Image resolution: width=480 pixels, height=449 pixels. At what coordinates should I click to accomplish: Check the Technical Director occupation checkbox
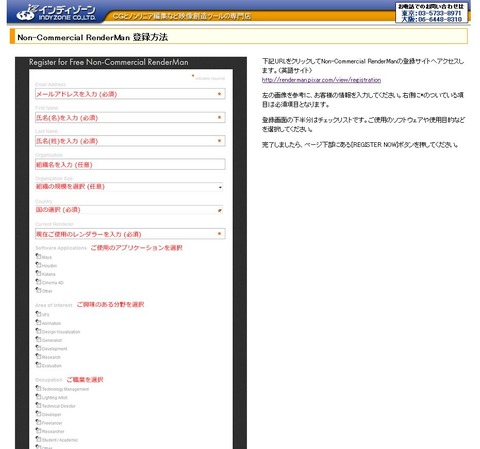tap(38, 405)
